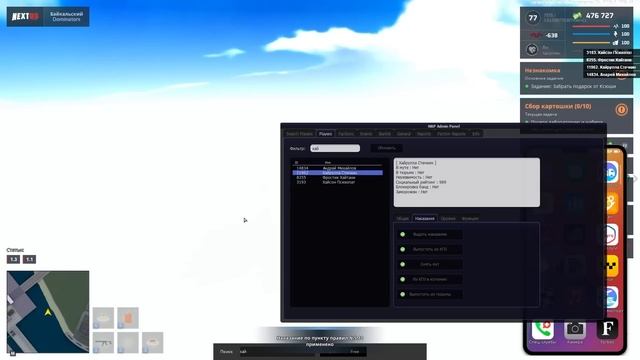The width and height of the screenshot is (640, 360).
Task: Switch to the Search Players tab
Action: click(299, 134)
